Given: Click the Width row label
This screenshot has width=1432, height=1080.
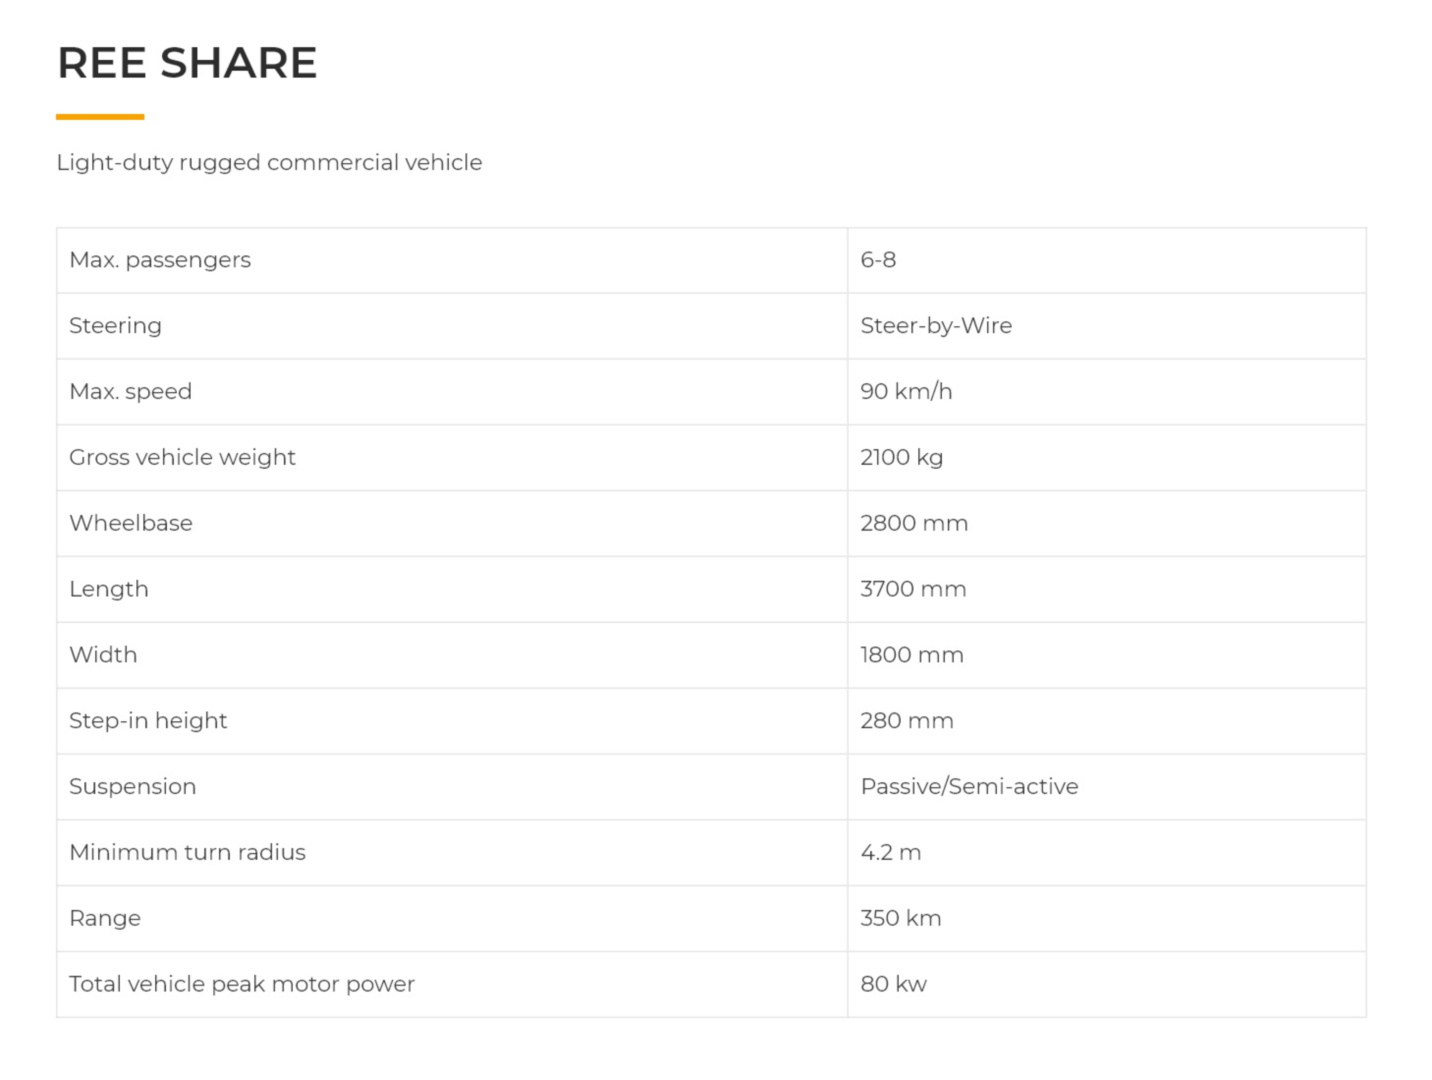Looking at the screenshot, I should point(103,655).
